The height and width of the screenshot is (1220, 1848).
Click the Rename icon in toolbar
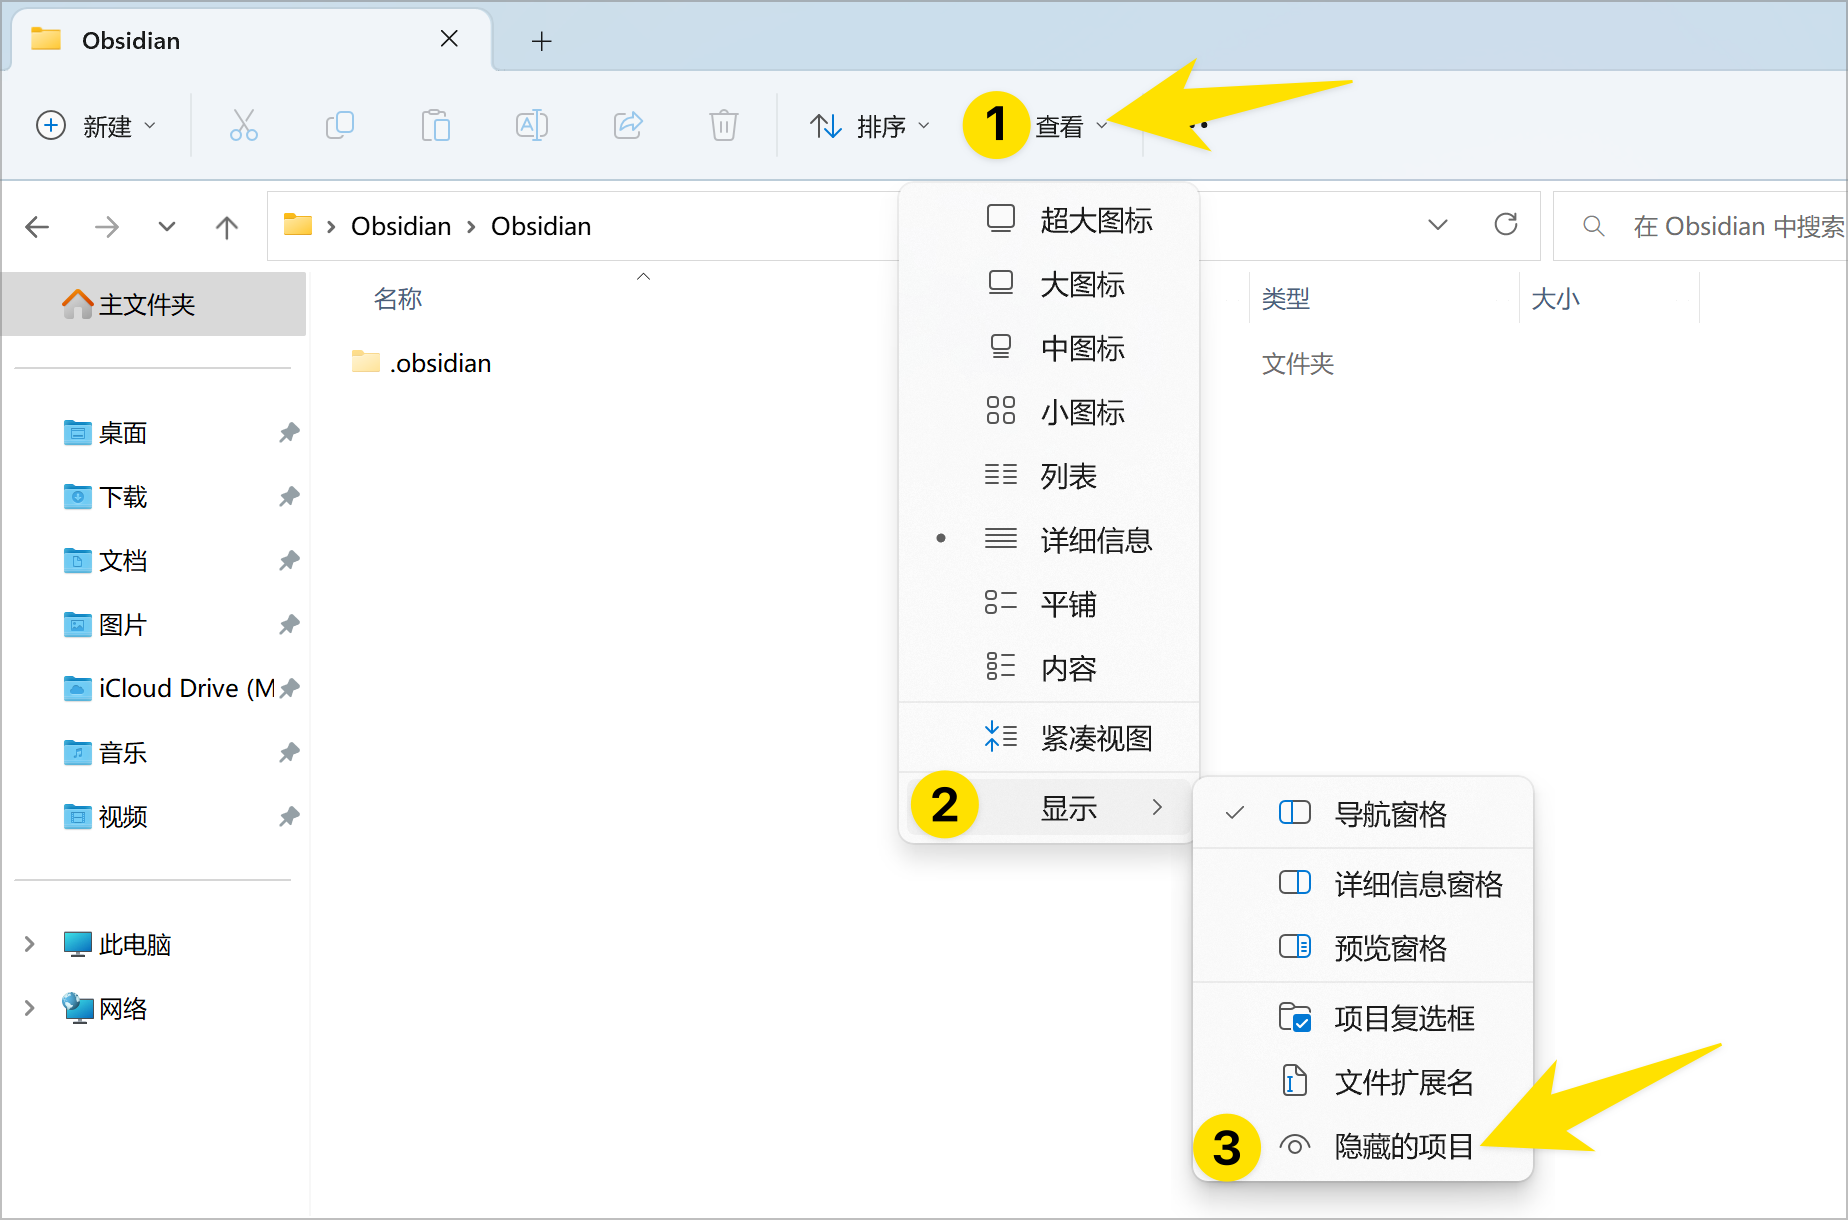tap(531, 125)
